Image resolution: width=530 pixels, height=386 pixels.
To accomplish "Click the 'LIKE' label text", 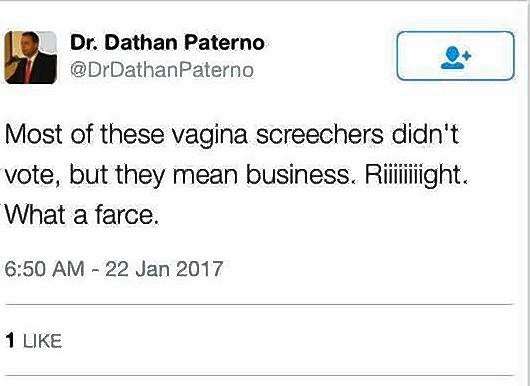I will tap(43, 341).
